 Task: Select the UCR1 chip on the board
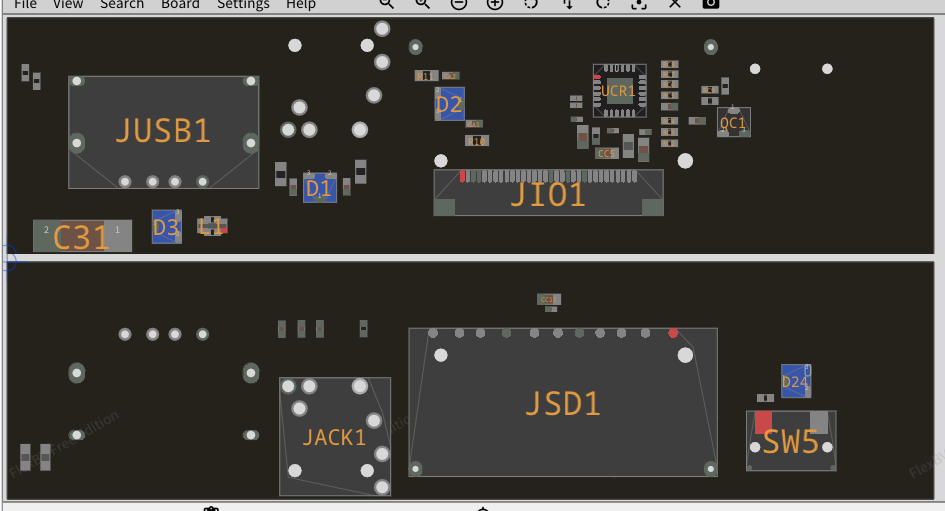coord(619,91)
